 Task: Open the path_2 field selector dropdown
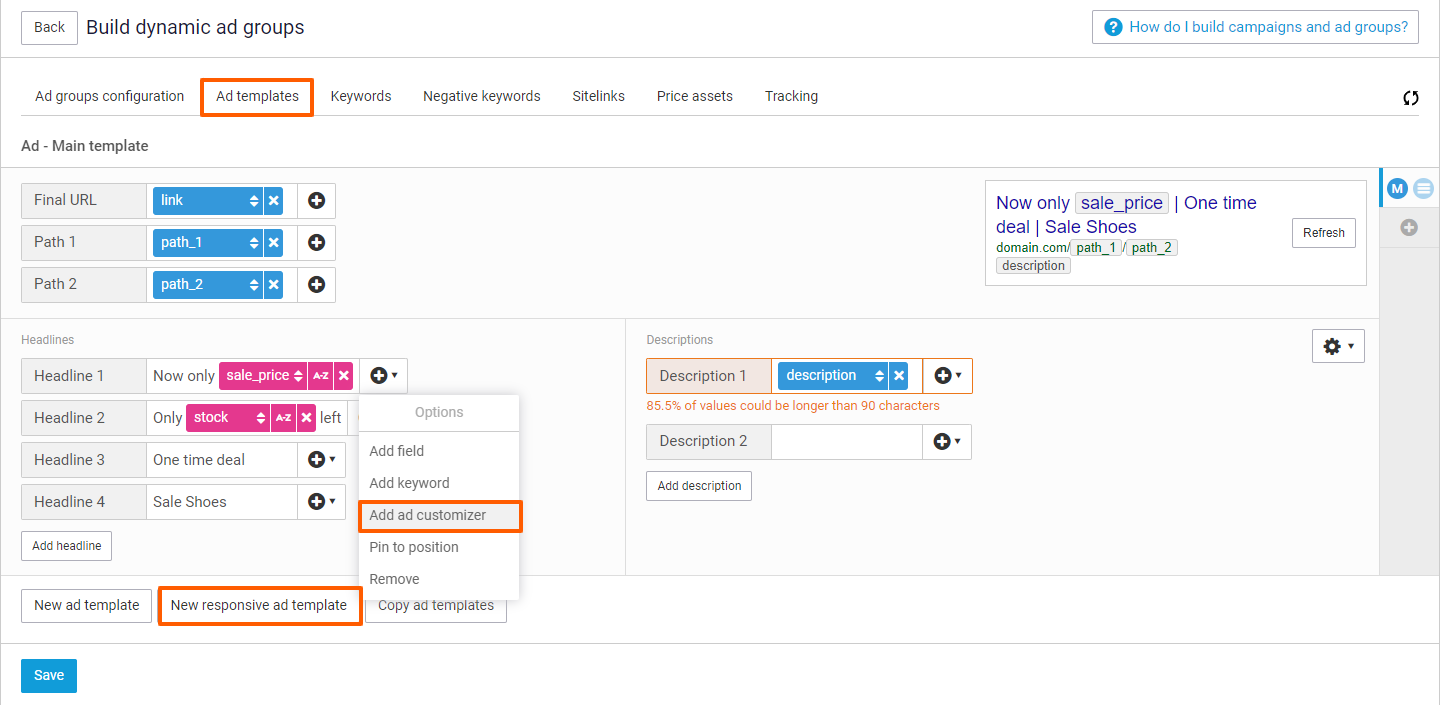click(206, 284)
